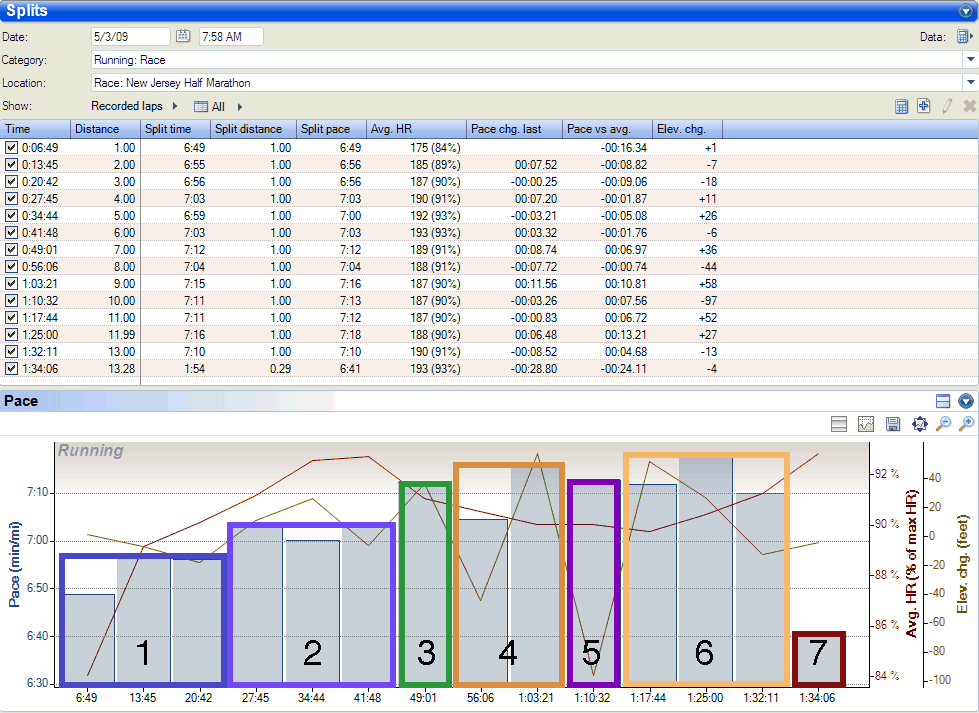979x713 pixels.
Task: Uncheck the 0:06:49 lap checkbox
Action: pos(11,147)
